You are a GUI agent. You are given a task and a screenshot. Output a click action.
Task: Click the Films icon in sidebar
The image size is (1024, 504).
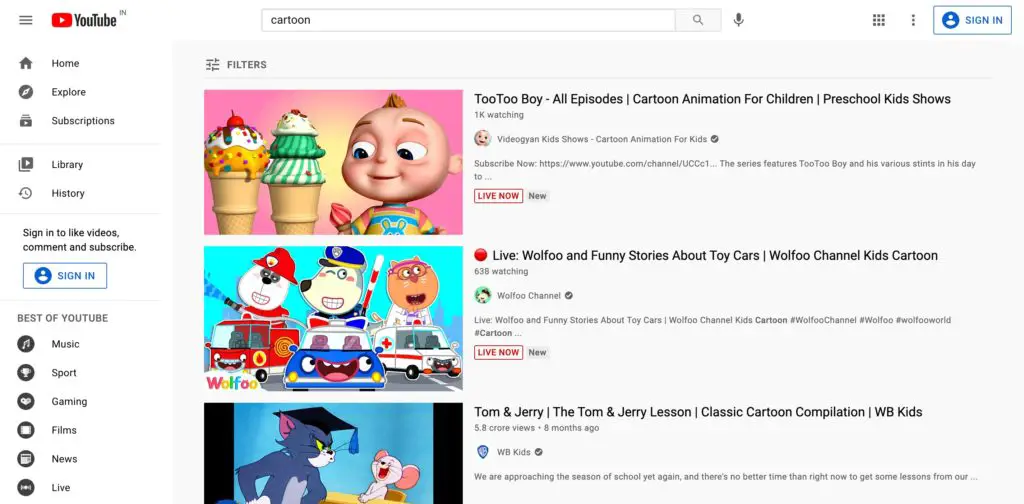25,430
